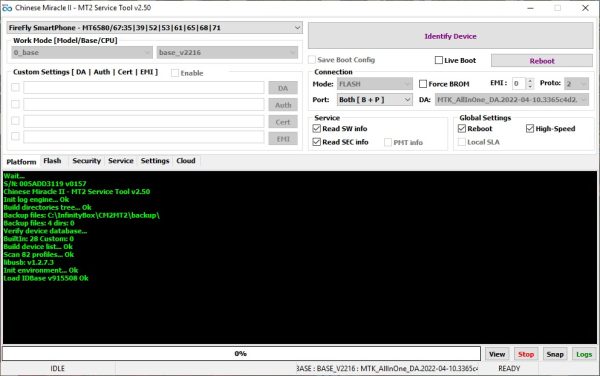
Task: Open Logs with the green button
Action: coord(584,354)
